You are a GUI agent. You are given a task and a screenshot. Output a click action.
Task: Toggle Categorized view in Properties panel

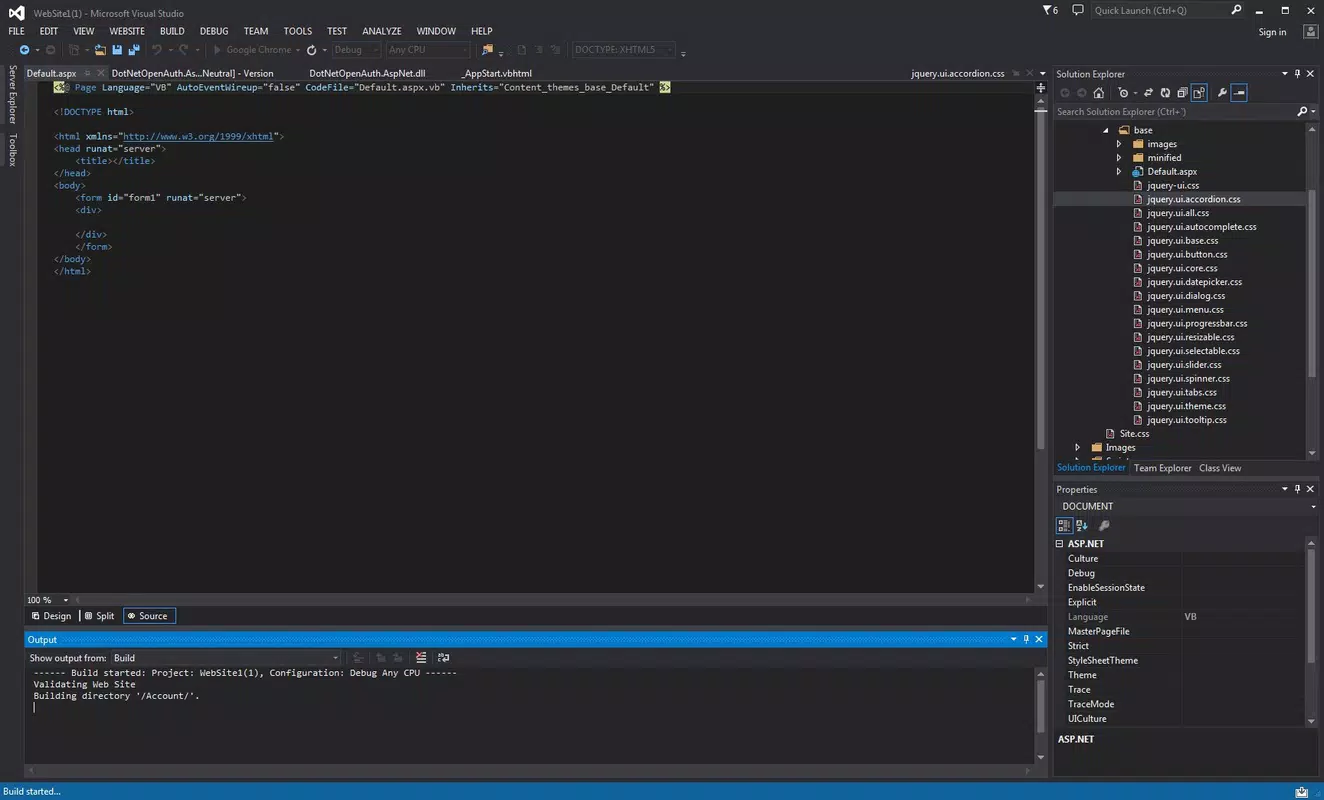pos(1065,525)
